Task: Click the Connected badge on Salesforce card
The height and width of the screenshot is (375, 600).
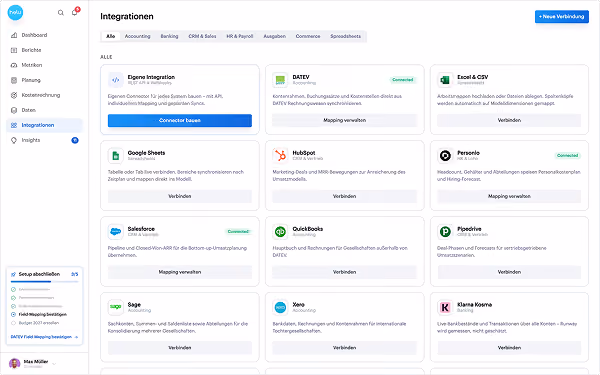Action: [238, 231]
